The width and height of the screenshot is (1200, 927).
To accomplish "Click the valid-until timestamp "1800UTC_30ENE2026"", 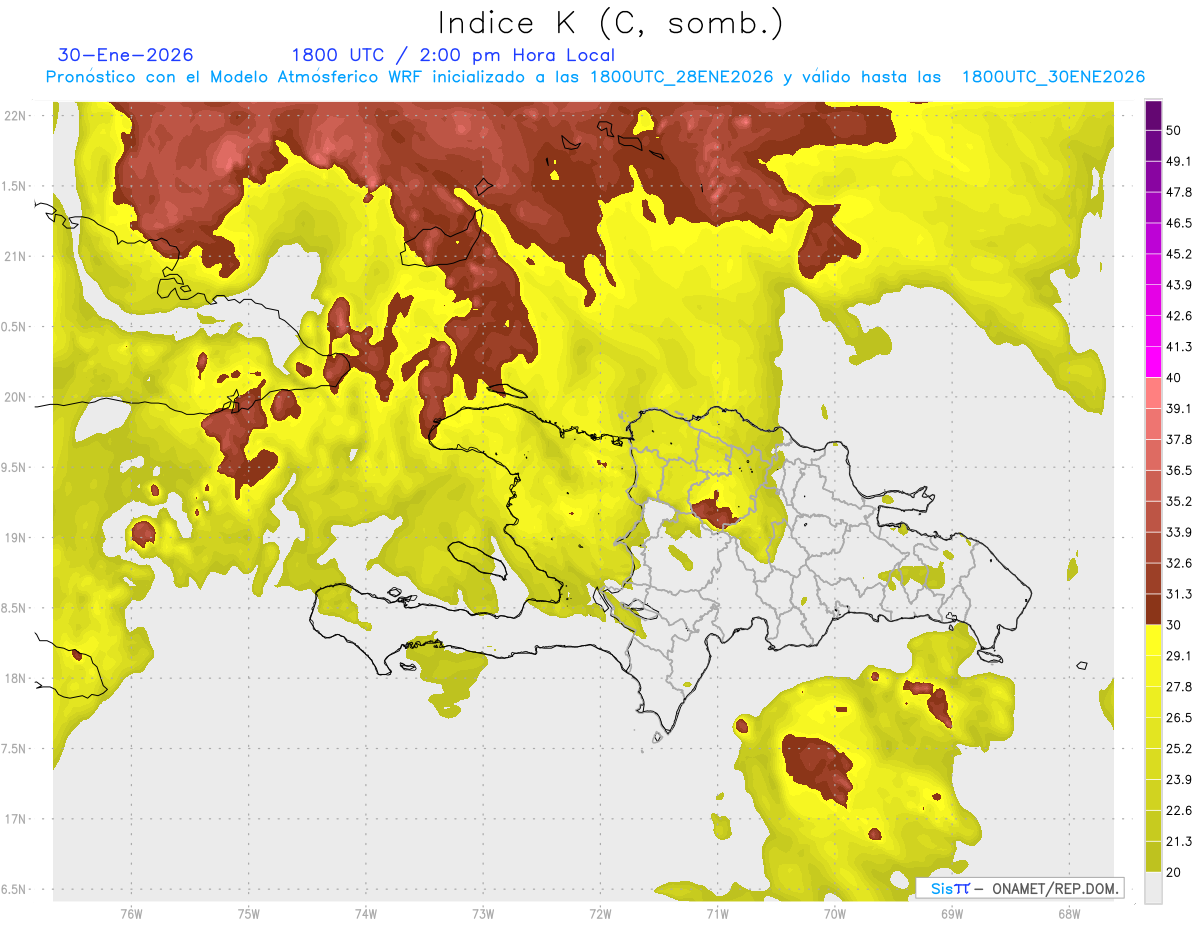I will coord(1053,77).
